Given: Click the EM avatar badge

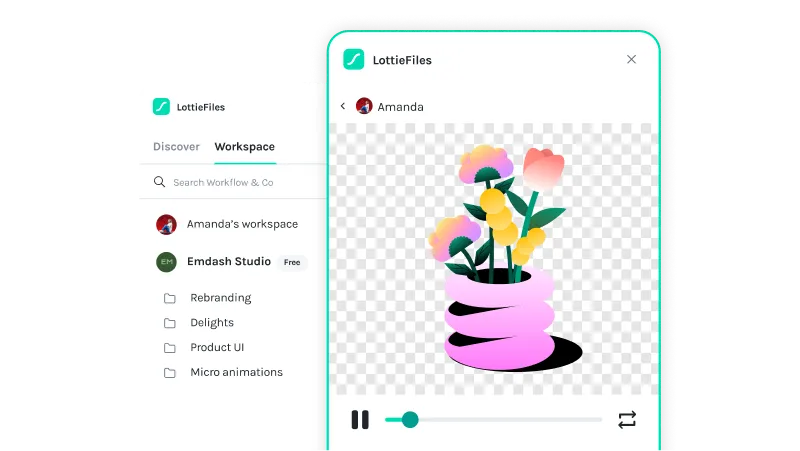Looking at the screenshot, I should click(x=166, y=262).
